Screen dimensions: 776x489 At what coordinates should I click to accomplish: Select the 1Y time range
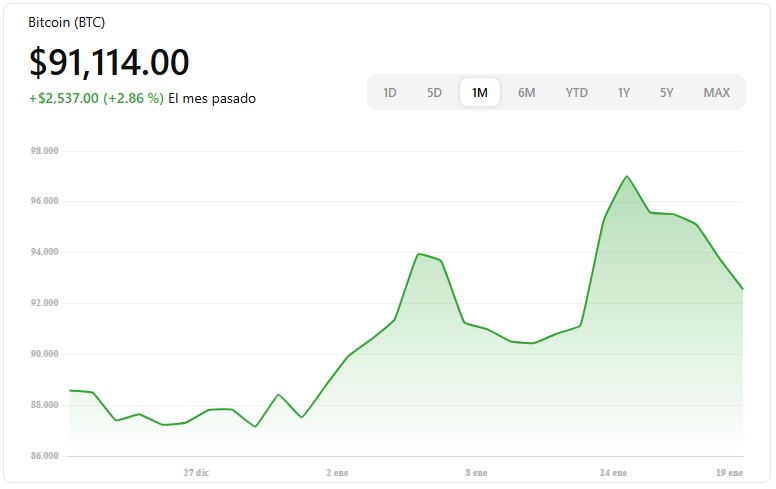[624, 93]
